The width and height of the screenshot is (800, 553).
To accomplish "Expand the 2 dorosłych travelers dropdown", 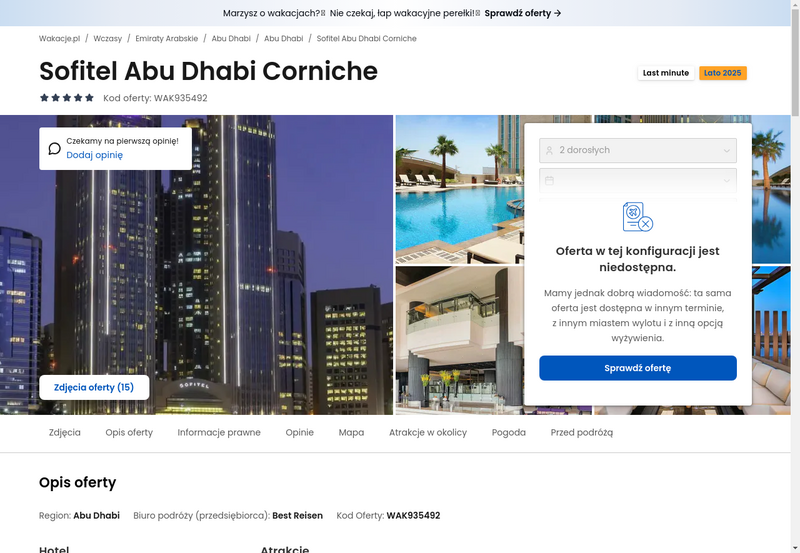I will (638, 150).
